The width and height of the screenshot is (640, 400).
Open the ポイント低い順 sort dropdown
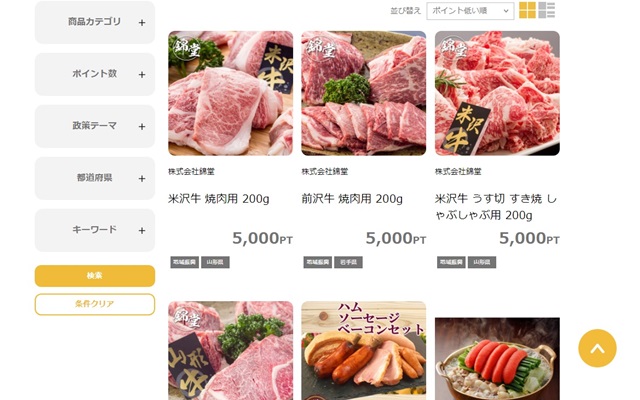[x=470, y=11]
